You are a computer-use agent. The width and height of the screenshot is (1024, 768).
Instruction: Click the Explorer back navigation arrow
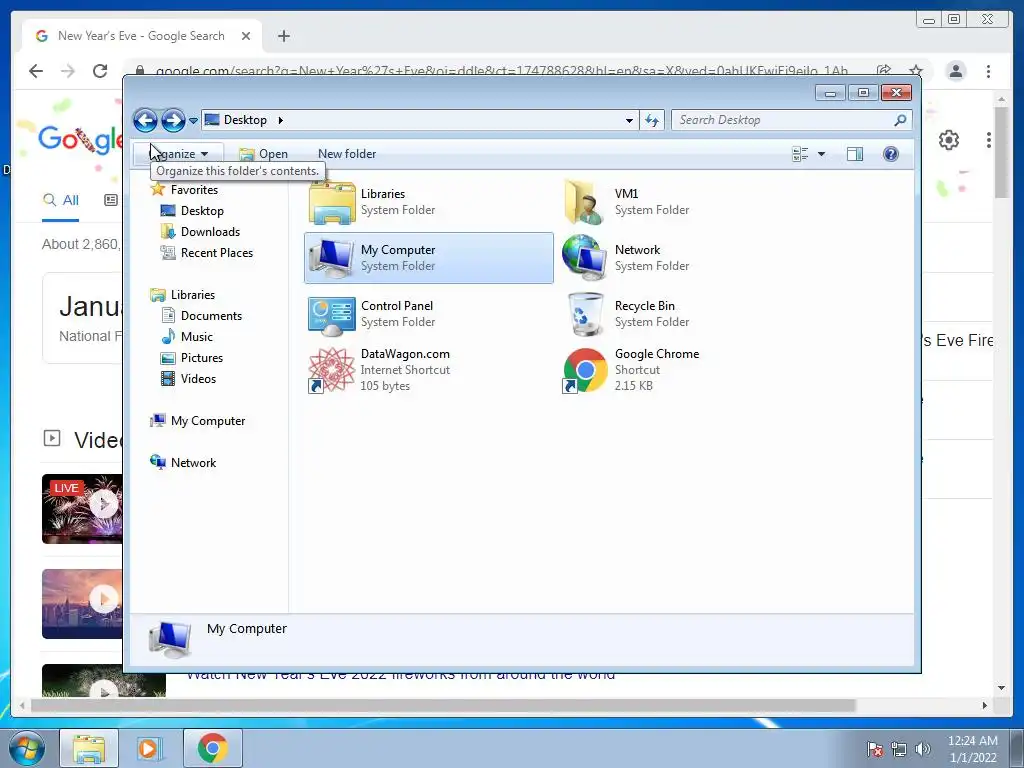point(145,120)
